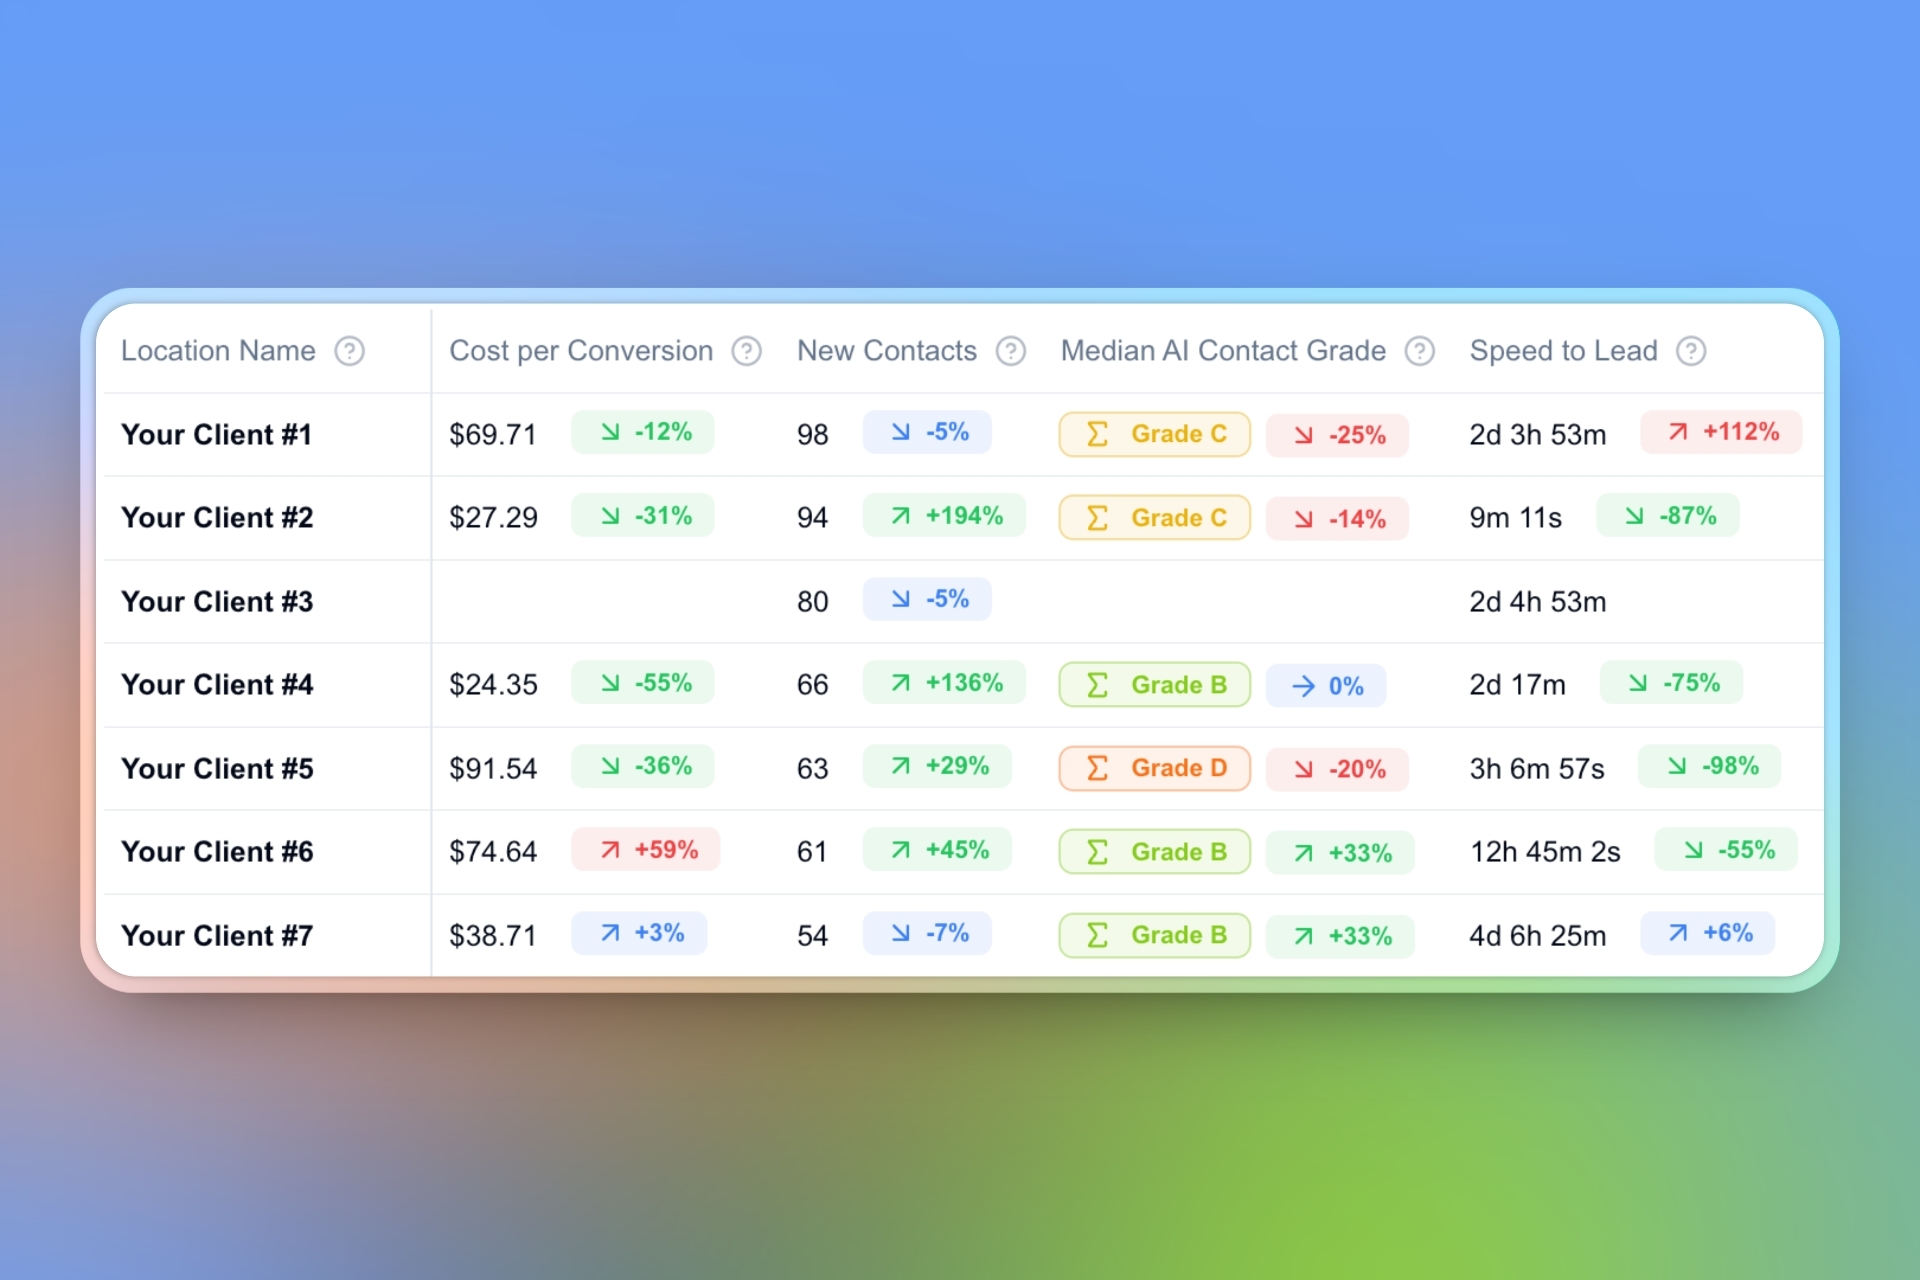The width and height of the screenshot is (1920, 1280).
Task: Click the +112% badge in Client #1's Speed to Lead
Action: point(1720,432)
